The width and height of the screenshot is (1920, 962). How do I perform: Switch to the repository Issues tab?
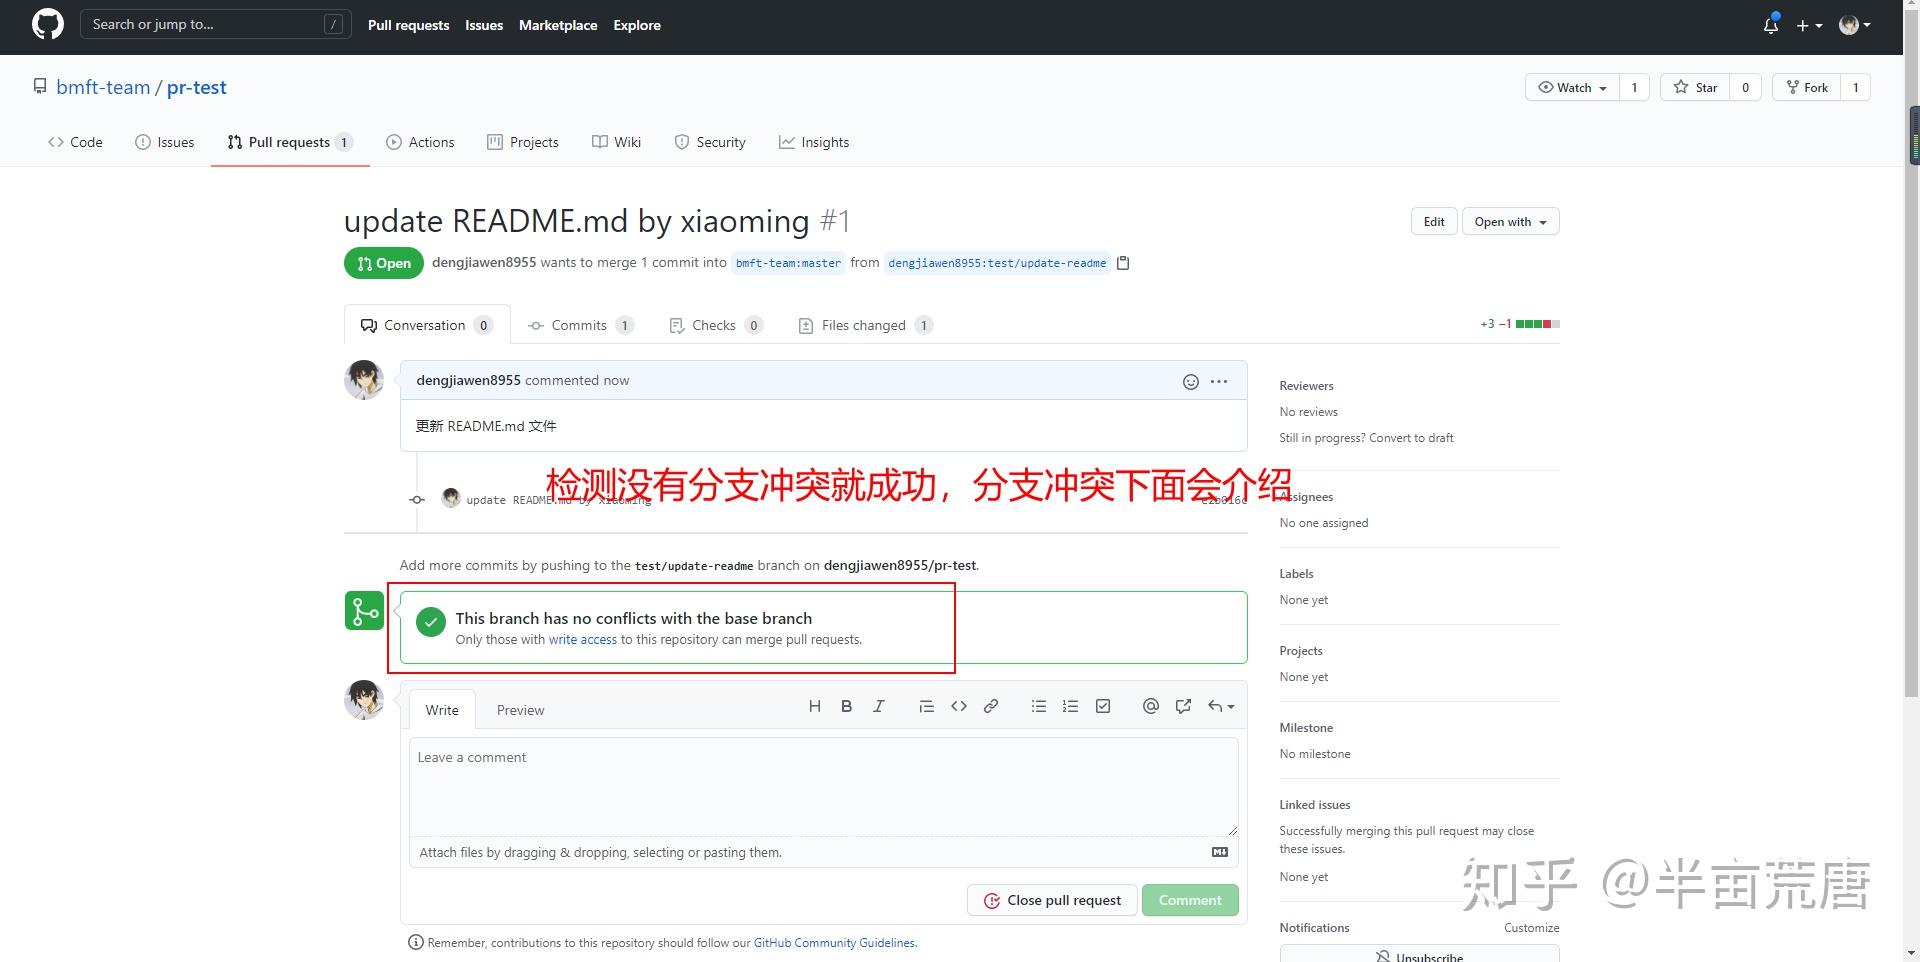[x=165, y=142]
